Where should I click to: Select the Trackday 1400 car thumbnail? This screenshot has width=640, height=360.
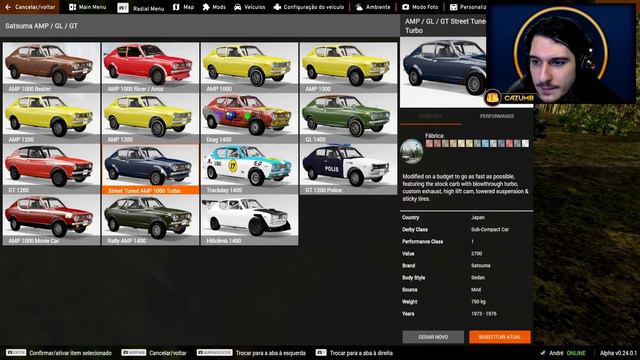pyautogui.click(x=249, y=169)
